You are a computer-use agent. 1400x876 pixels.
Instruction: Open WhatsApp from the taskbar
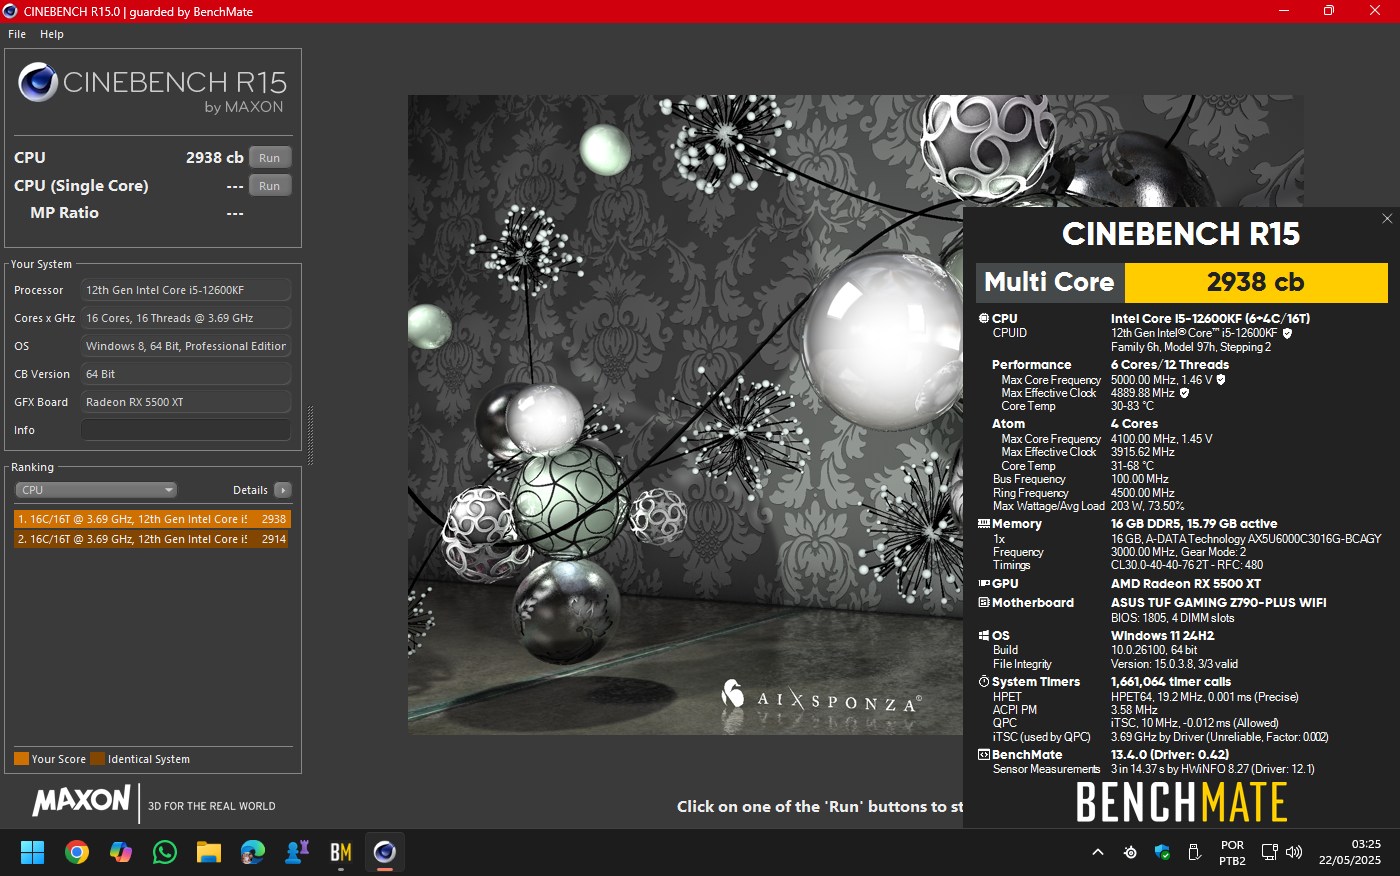click(165, 852)
